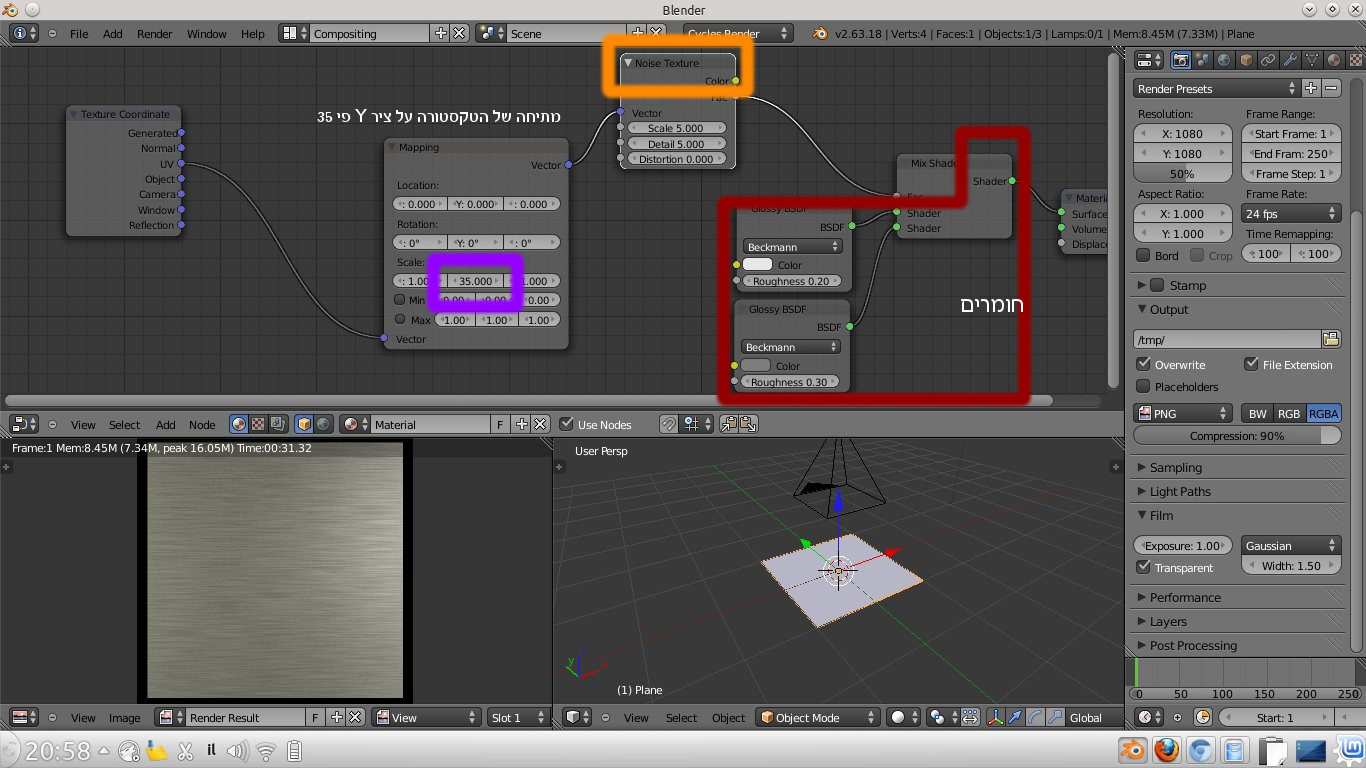Choose the BW color mode button
Image resolution: width=1366 pixels, height=768 pixels.
point(1257,413)
